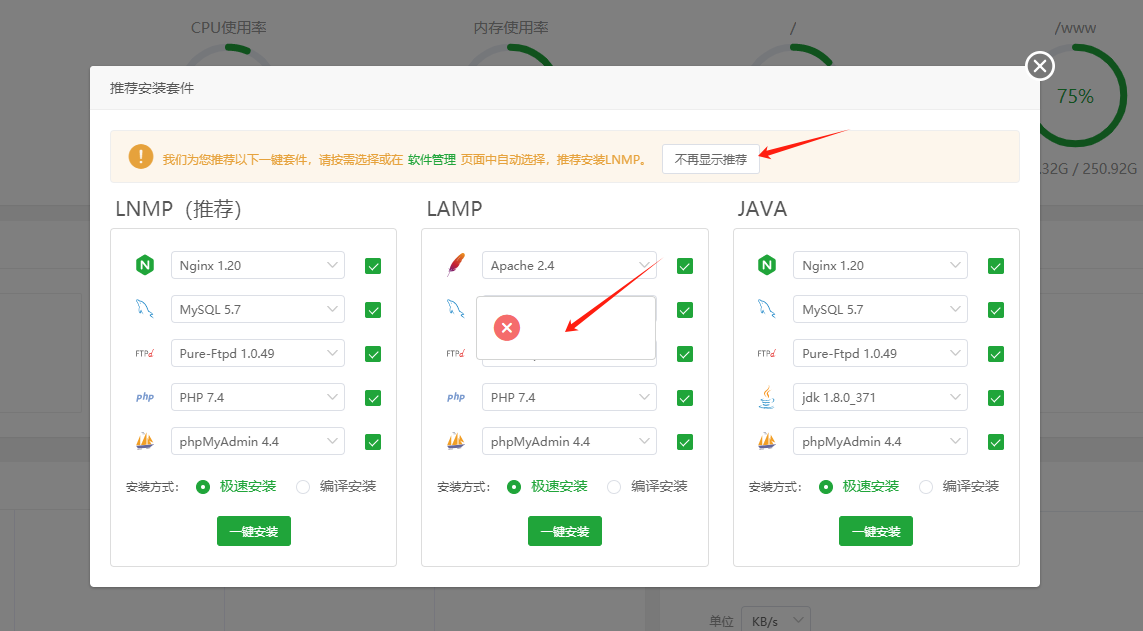Click the FTP icon in LNMP column
This screenshot has height=631, width=1143.
point(144,353)
